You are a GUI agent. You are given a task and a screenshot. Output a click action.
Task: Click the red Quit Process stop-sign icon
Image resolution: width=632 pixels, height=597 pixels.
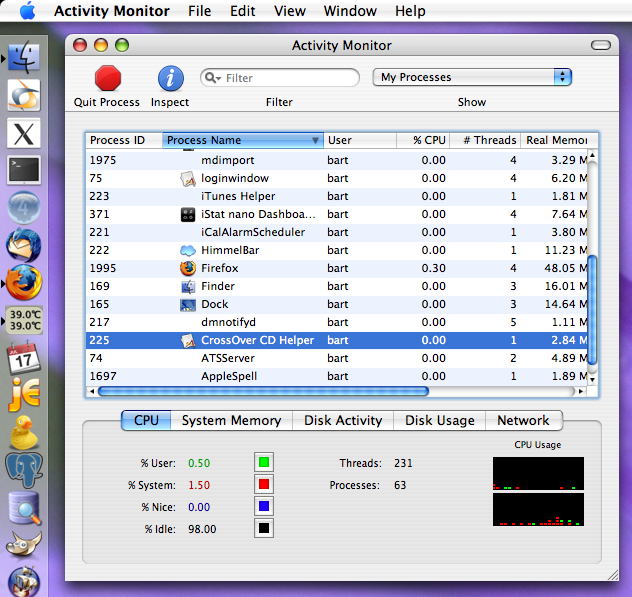107,78
